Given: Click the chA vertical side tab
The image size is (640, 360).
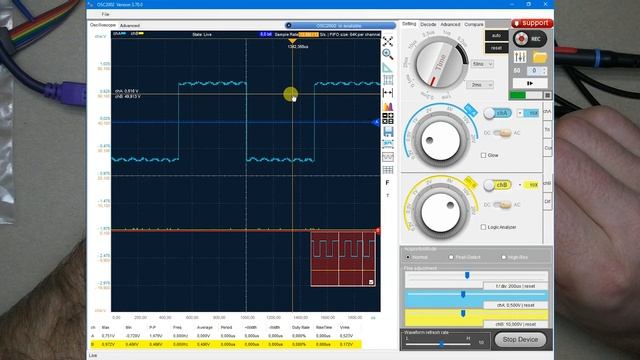Looking at the screenshot, I should click(548, 111).
